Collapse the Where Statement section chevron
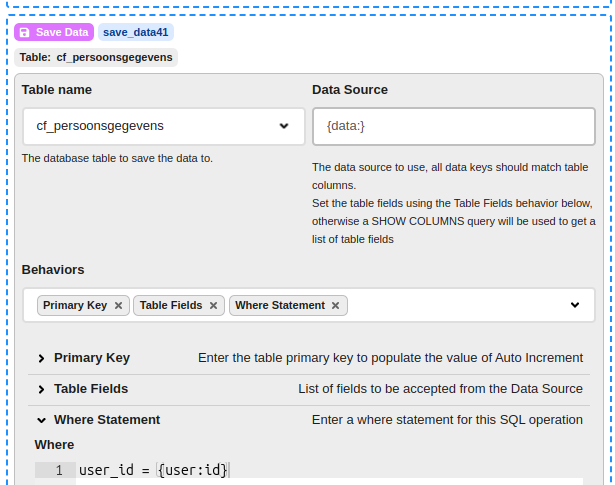 [41, 420]
